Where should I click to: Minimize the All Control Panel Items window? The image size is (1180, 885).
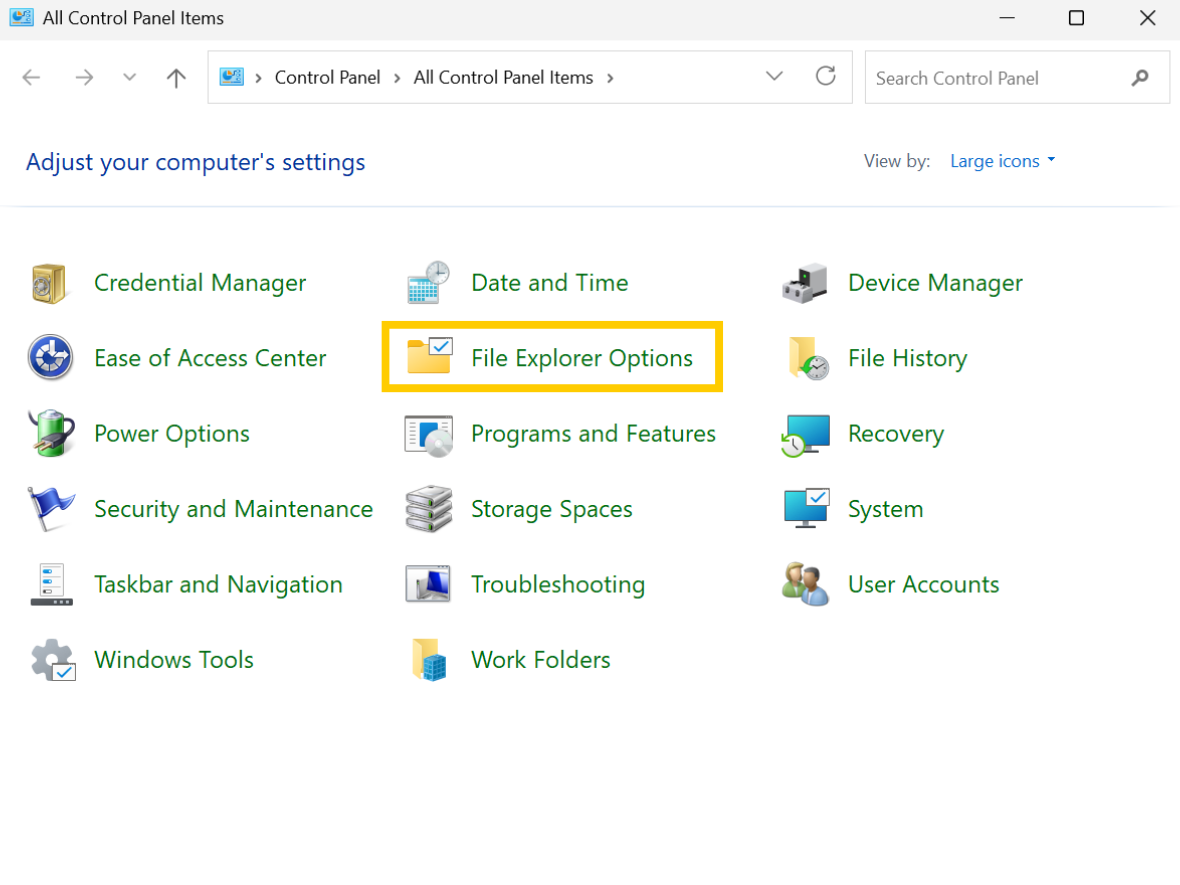(x=1007, y=17)
